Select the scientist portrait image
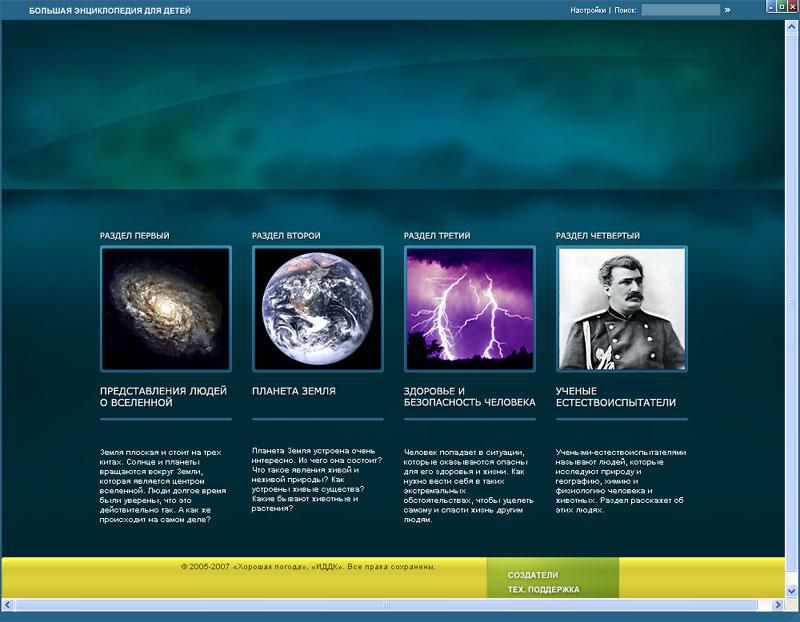 621,308
